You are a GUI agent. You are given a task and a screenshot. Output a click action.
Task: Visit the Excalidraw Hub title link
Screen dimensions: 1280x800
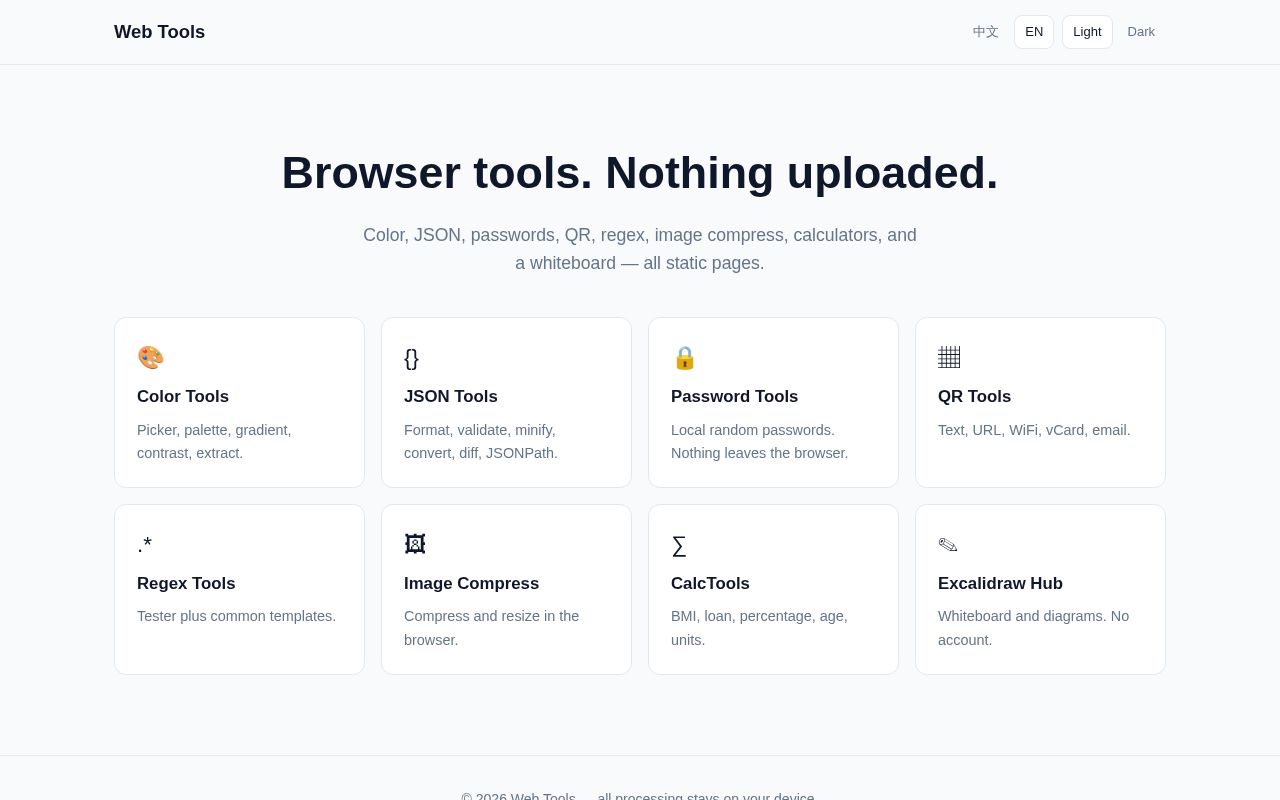click(1000, 584)
